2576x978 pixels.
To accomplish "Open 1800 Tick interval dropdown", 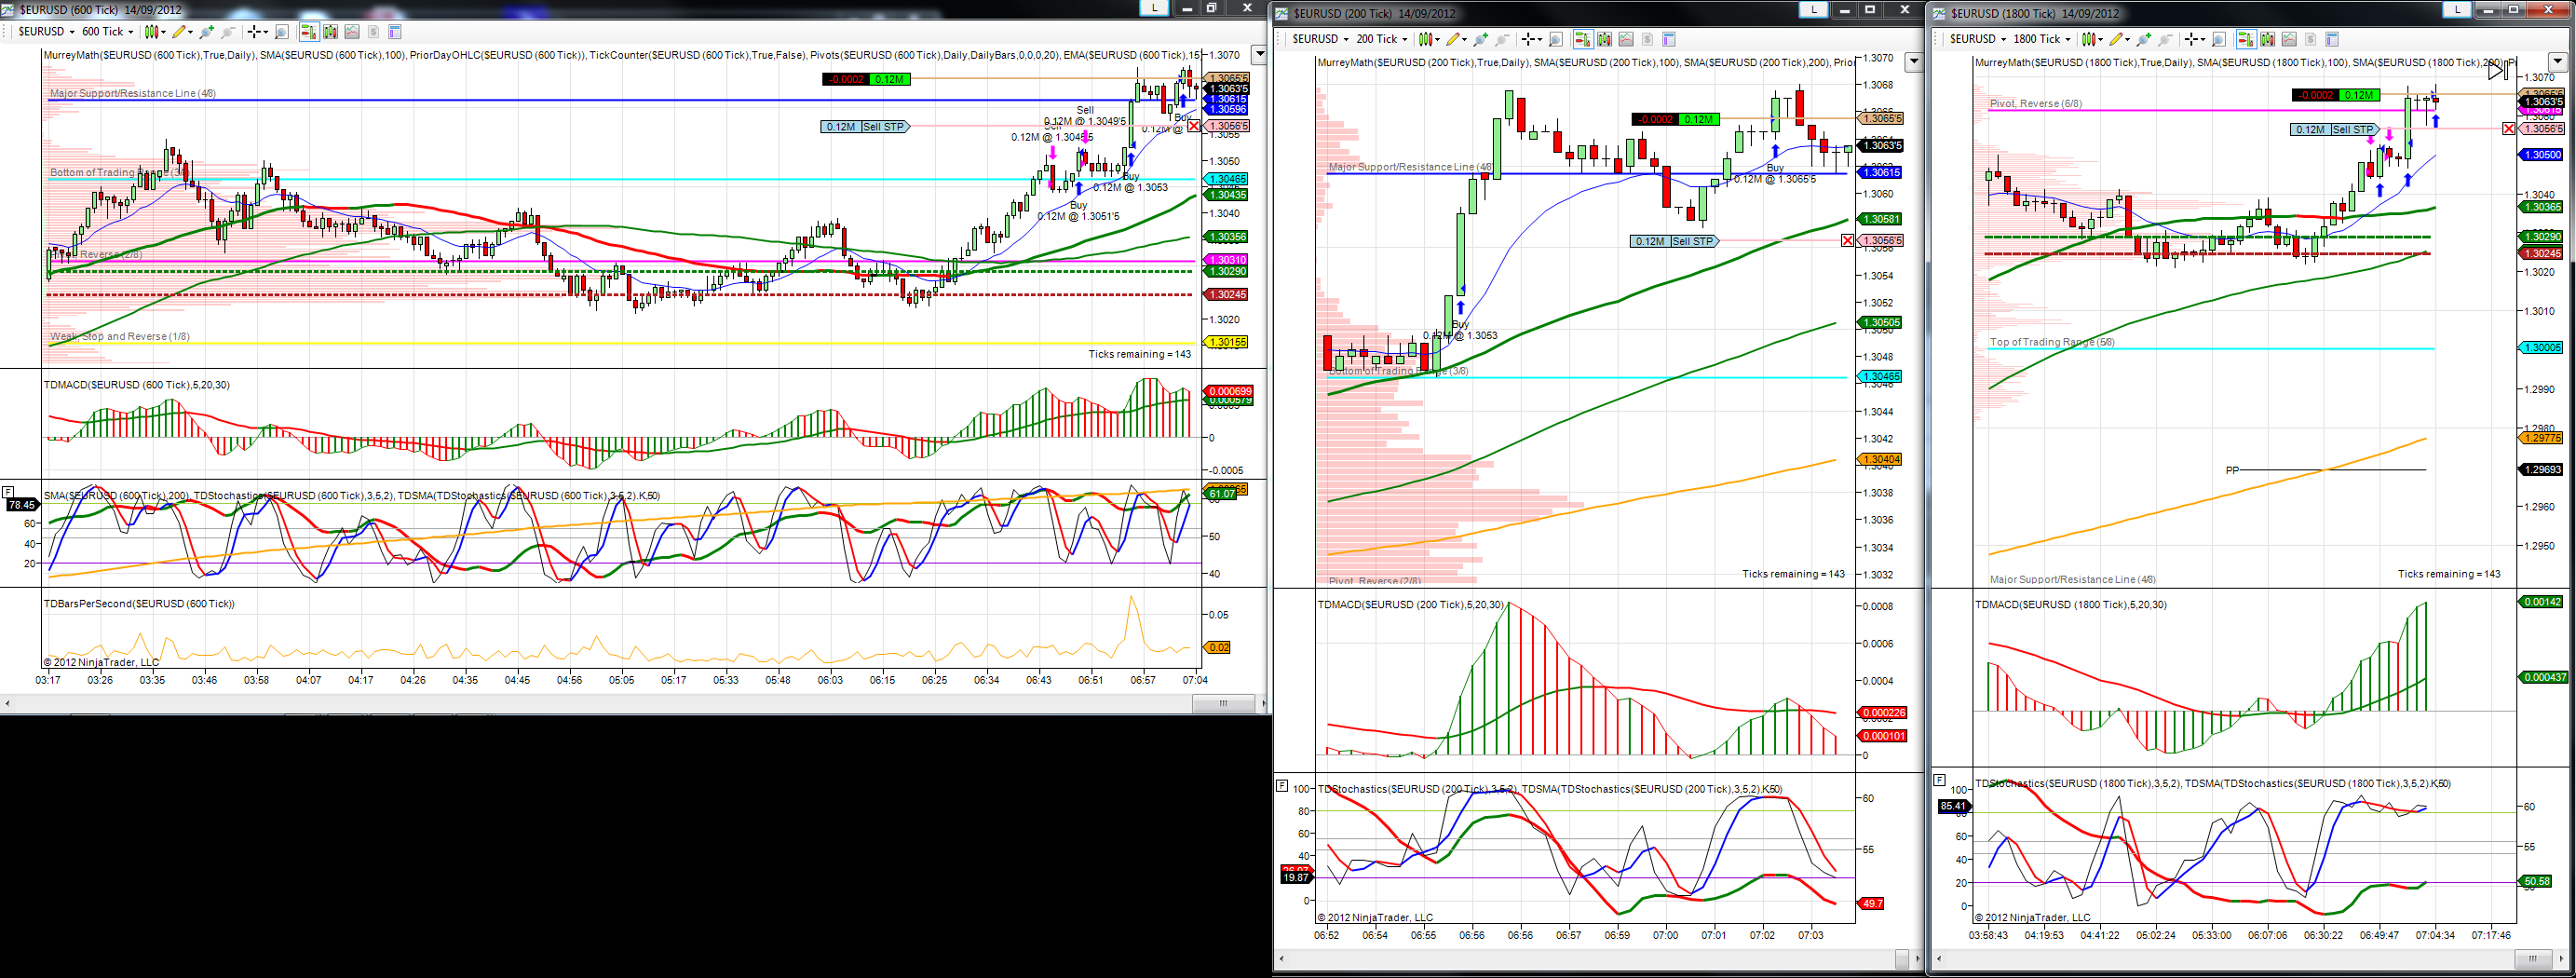I will 2042,39.
